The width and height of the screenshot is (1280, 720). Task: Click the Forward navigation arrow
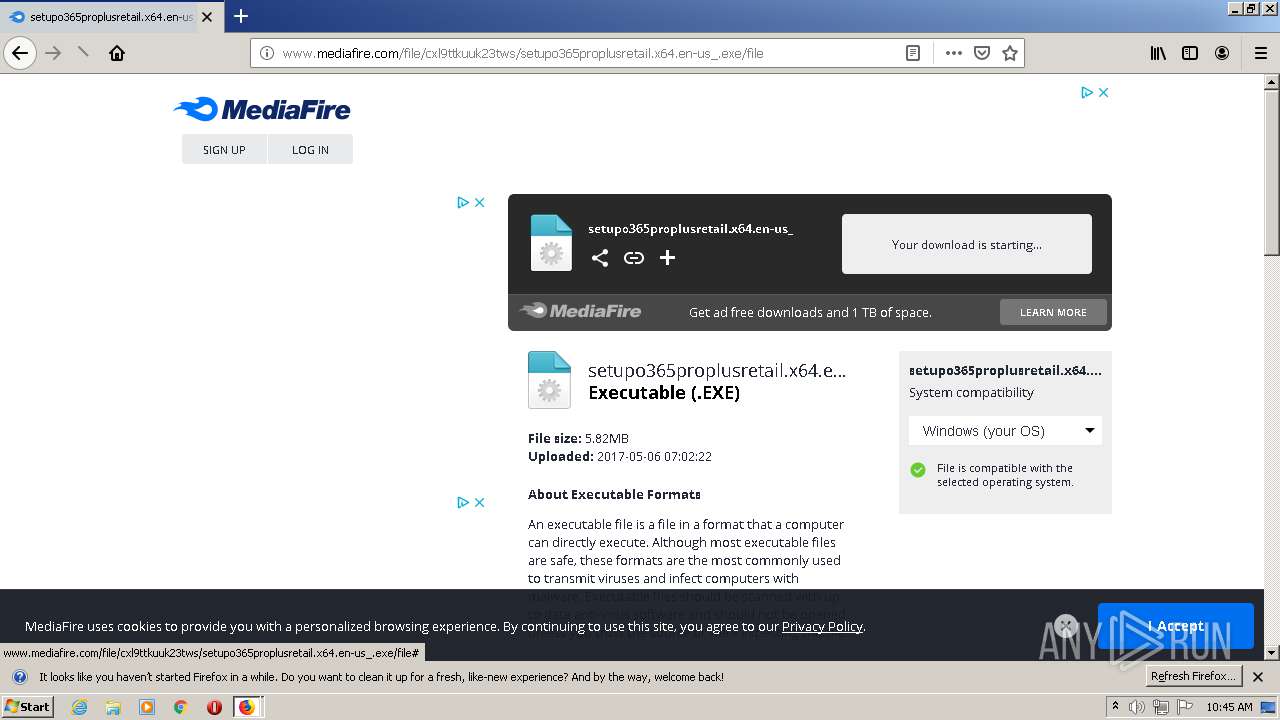[x=53, y=53]
